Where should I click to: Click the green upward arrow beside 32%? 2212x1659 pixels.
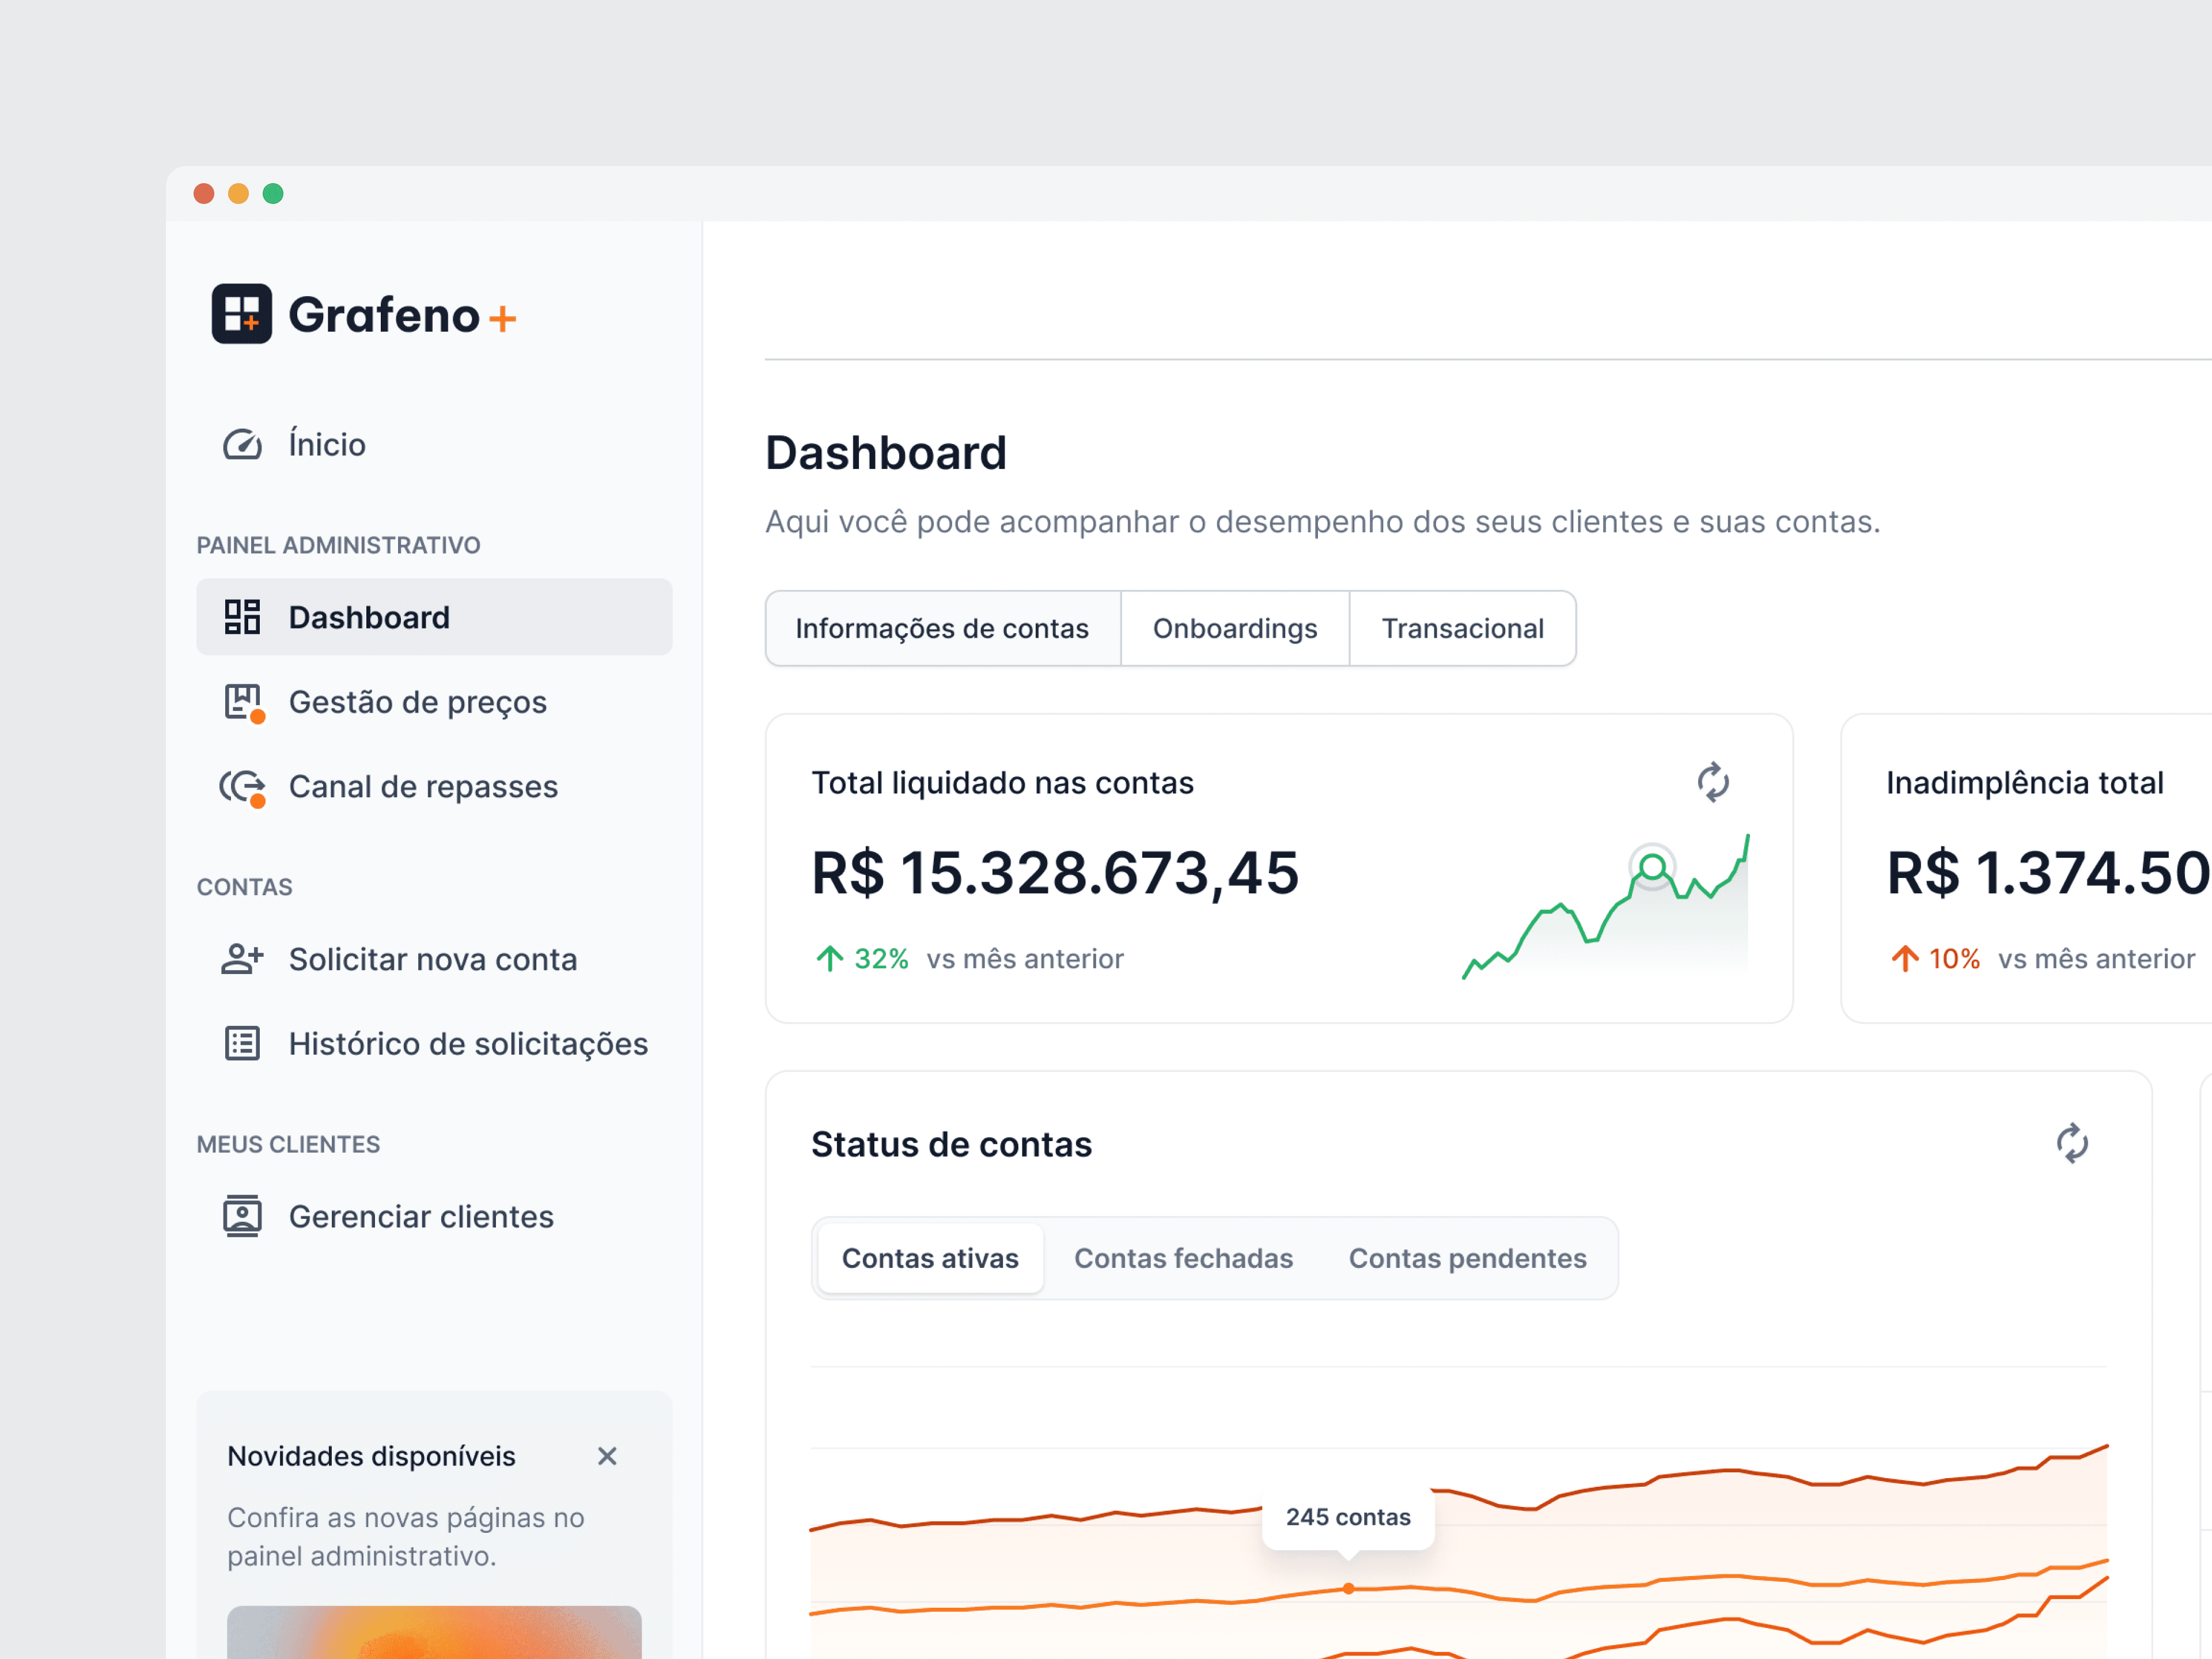(829, 959)
